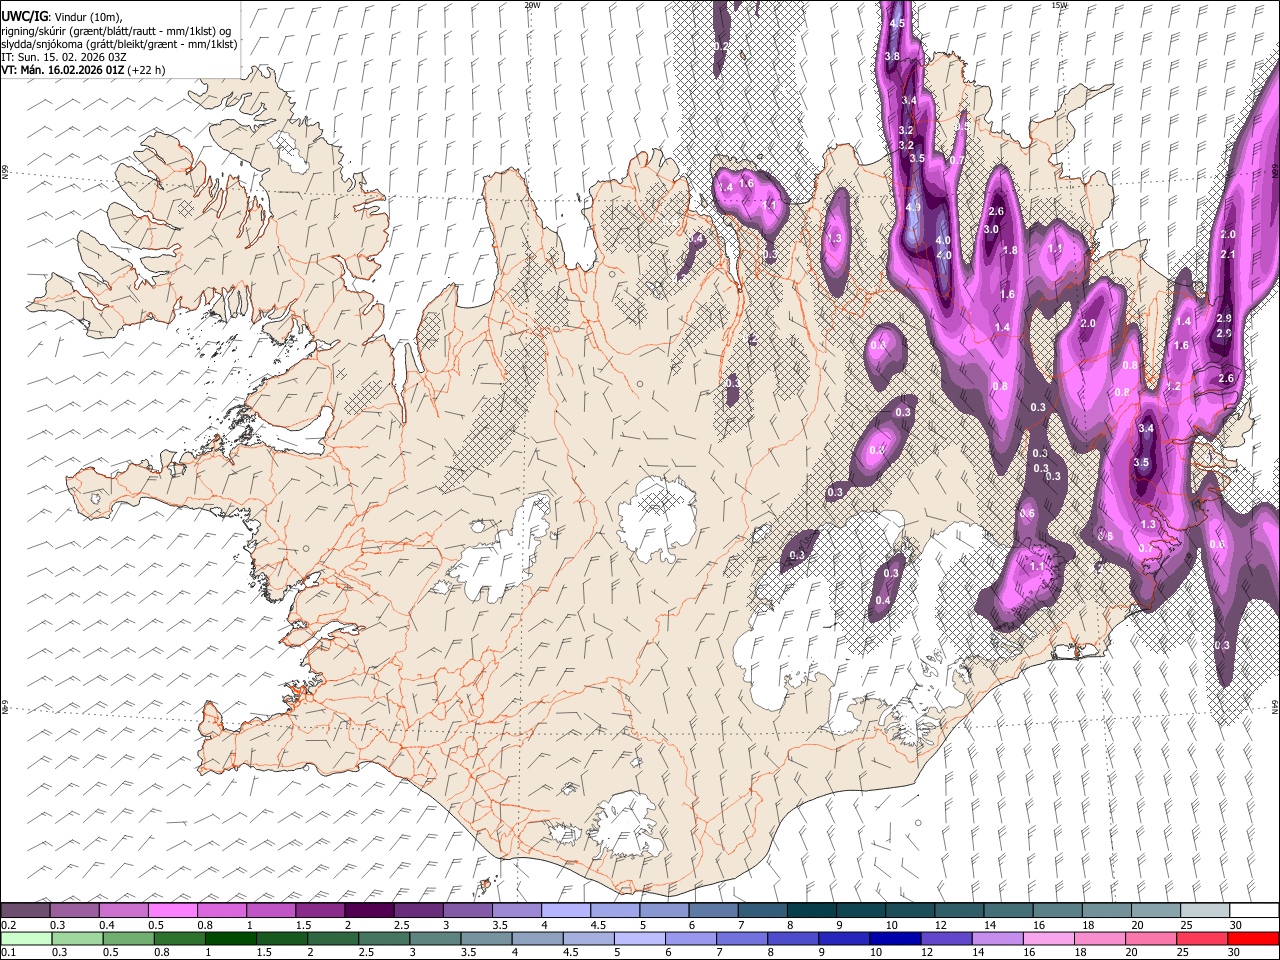
Task: Click the '(+22 h)' forecast offset text
Action: (x=146, y=70)
